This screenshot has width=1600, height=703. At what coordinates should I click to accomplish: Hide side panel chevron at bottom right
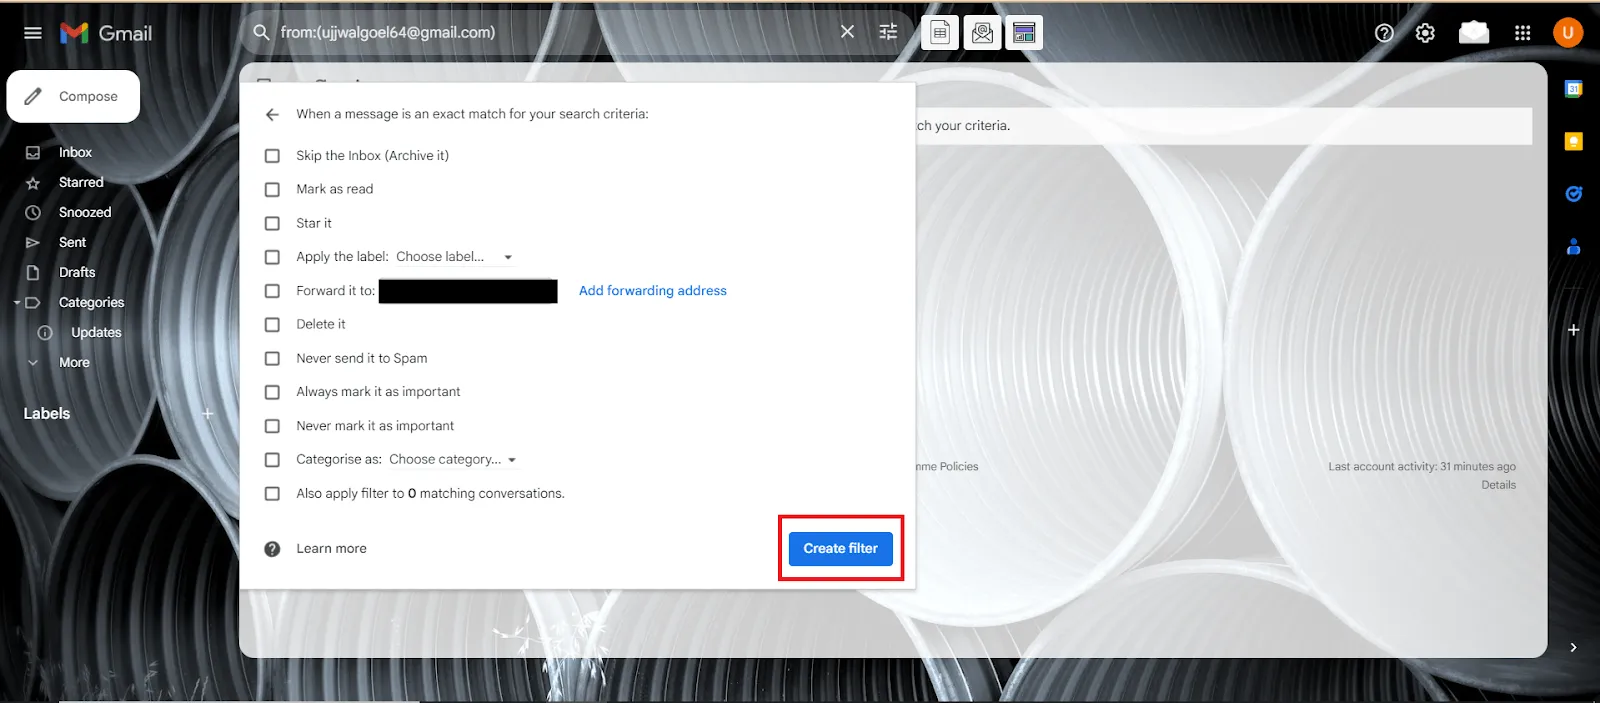1574,648
